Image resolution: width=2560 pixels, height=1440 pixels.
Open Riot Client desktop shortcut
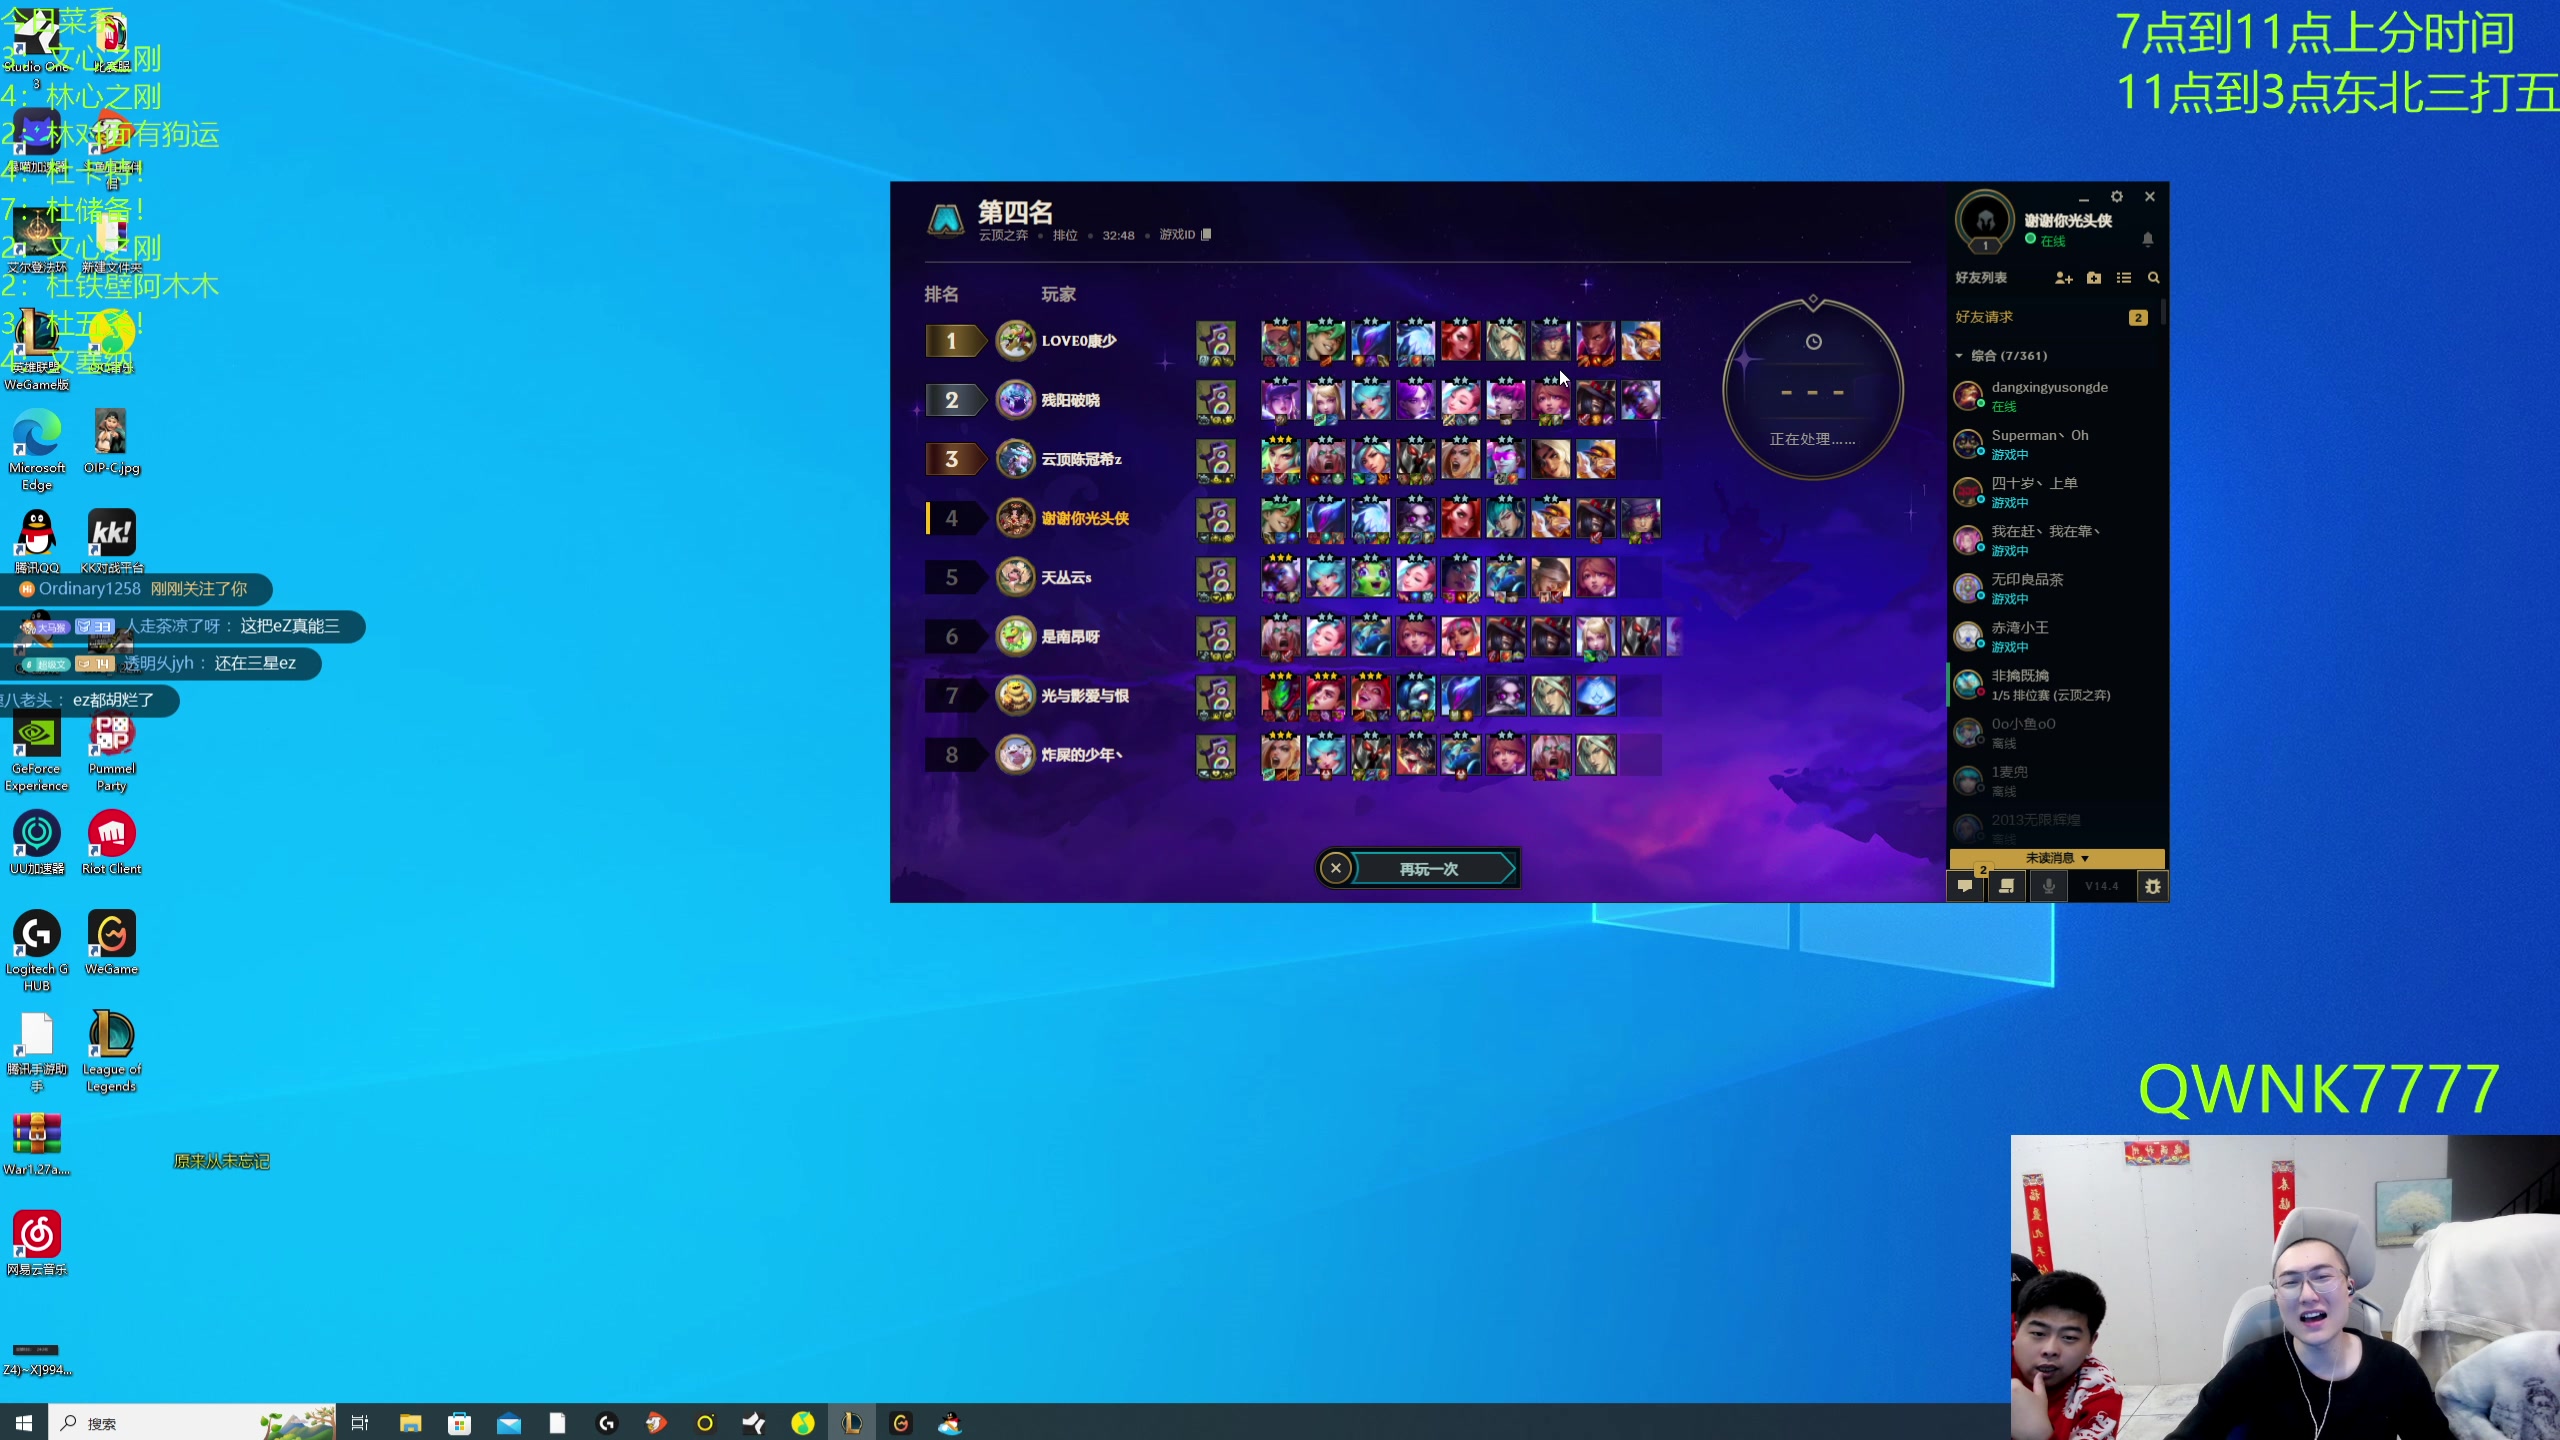[x=111, y=843]
